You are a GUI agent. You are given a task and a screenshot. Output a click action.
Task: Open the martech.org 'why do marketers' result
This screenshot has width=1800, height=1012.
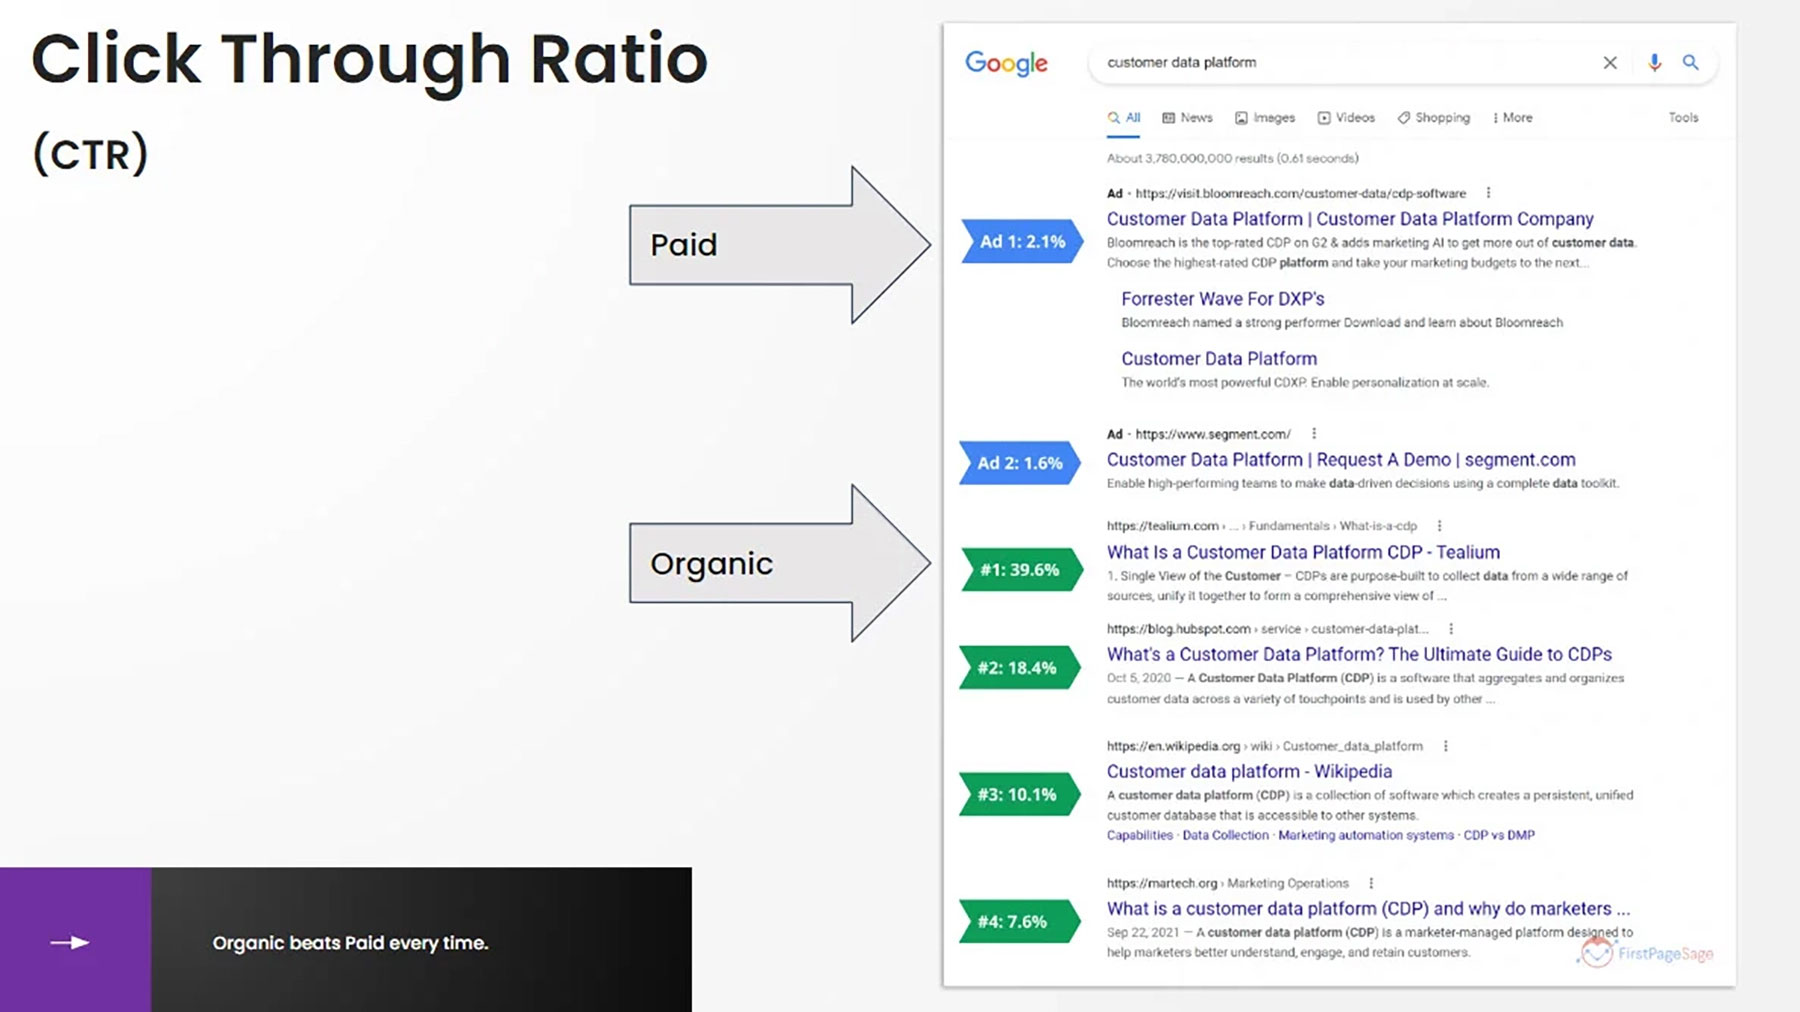click(1368, 909)
